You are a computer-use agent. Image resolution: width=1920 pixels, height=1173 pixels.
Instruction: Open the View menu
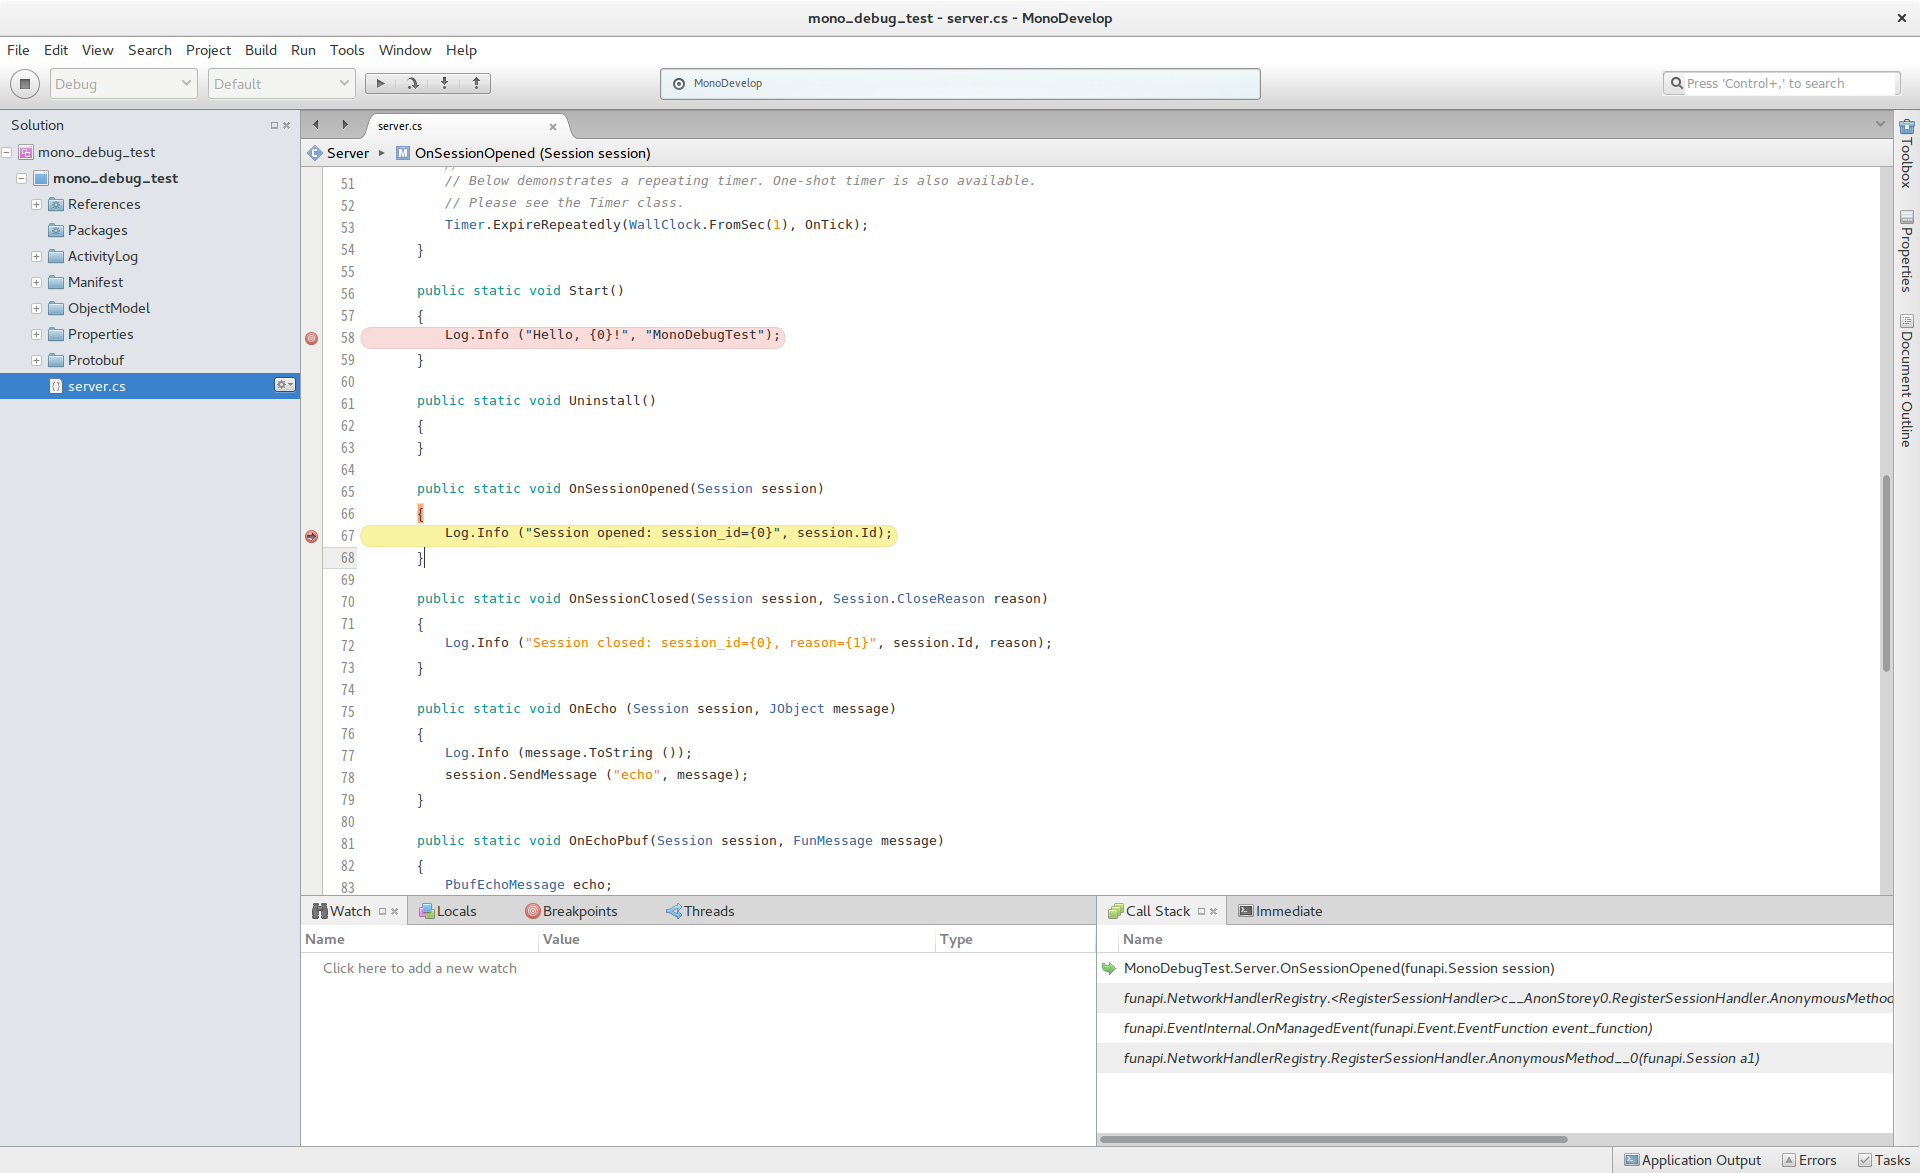pyautogui.click(x=97, y=50)
